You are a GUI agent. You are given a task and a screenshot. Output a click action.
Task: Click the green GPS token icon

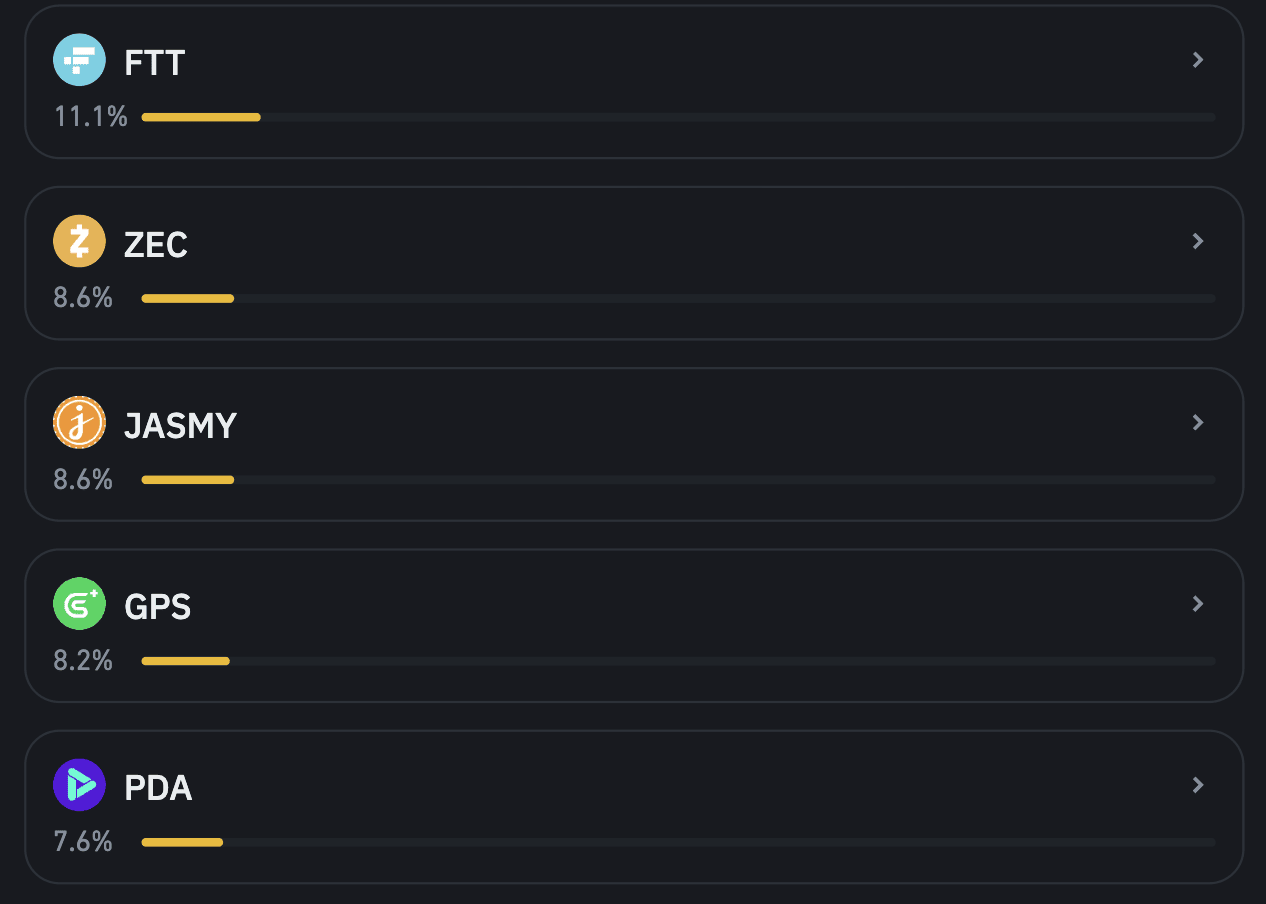point(79,604)
